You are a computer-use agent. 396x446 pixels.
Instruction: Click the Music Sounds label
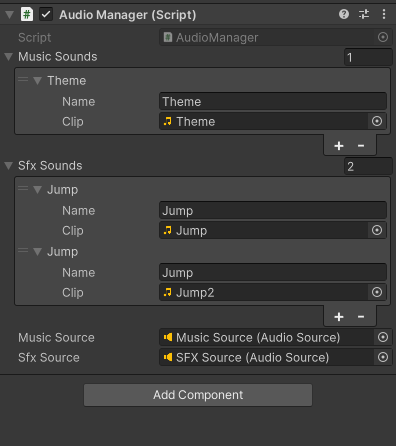(58, 57)
